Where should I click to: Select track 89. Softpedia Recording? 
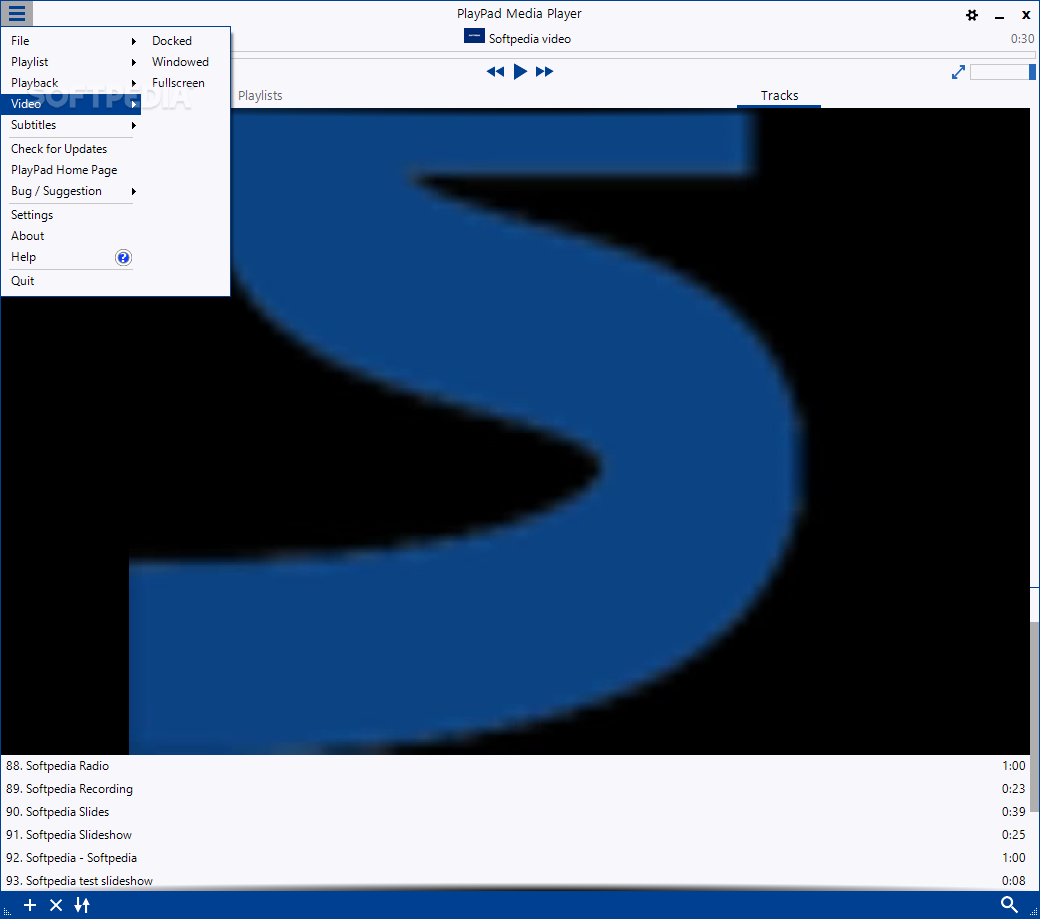[515, 789]
